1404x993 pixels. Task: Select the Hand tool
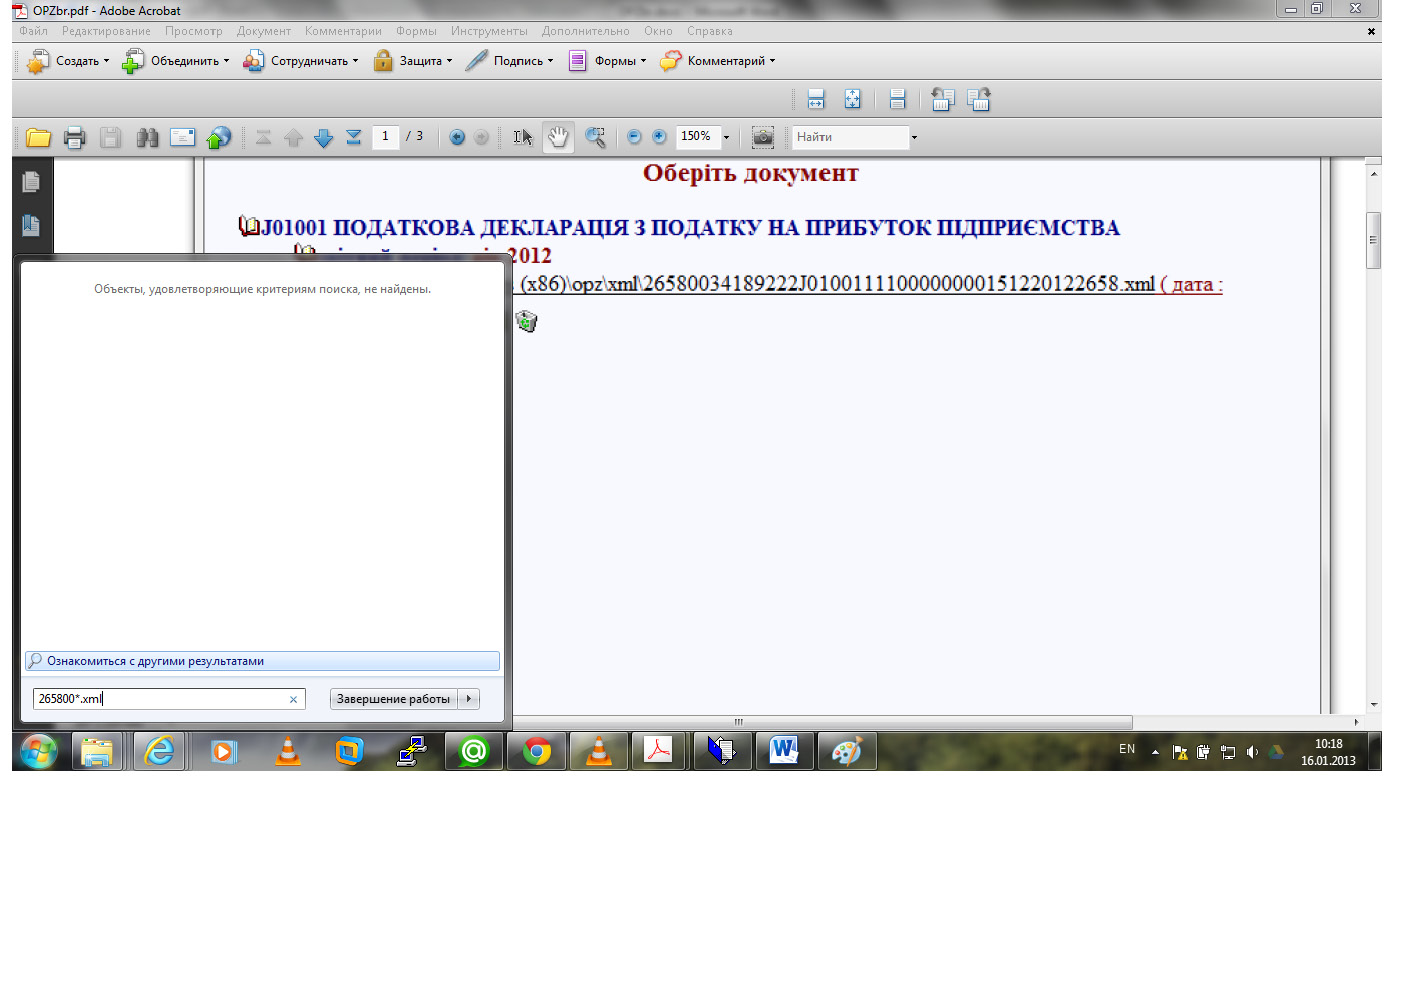click(558, 138)
